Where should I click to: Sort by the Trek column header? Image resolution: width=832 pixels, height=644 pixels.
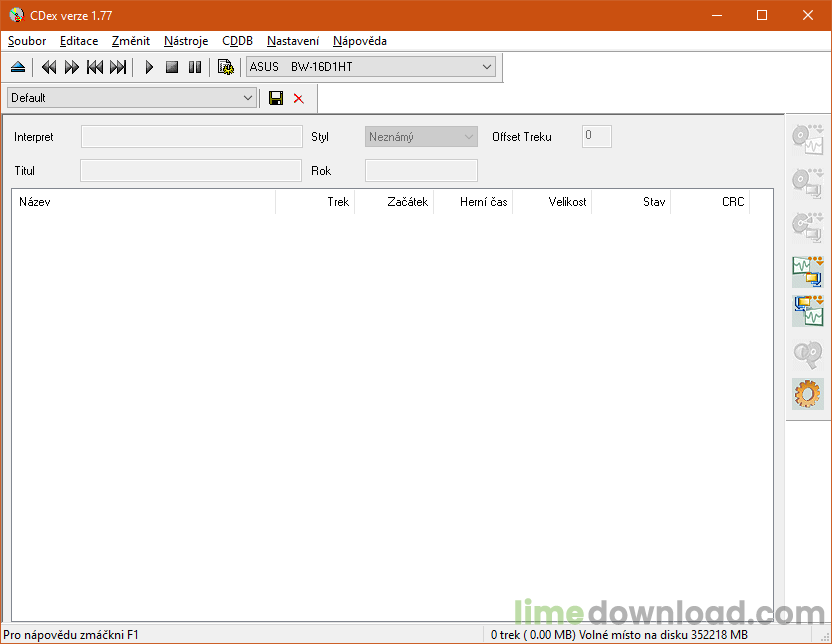(315, 202)
